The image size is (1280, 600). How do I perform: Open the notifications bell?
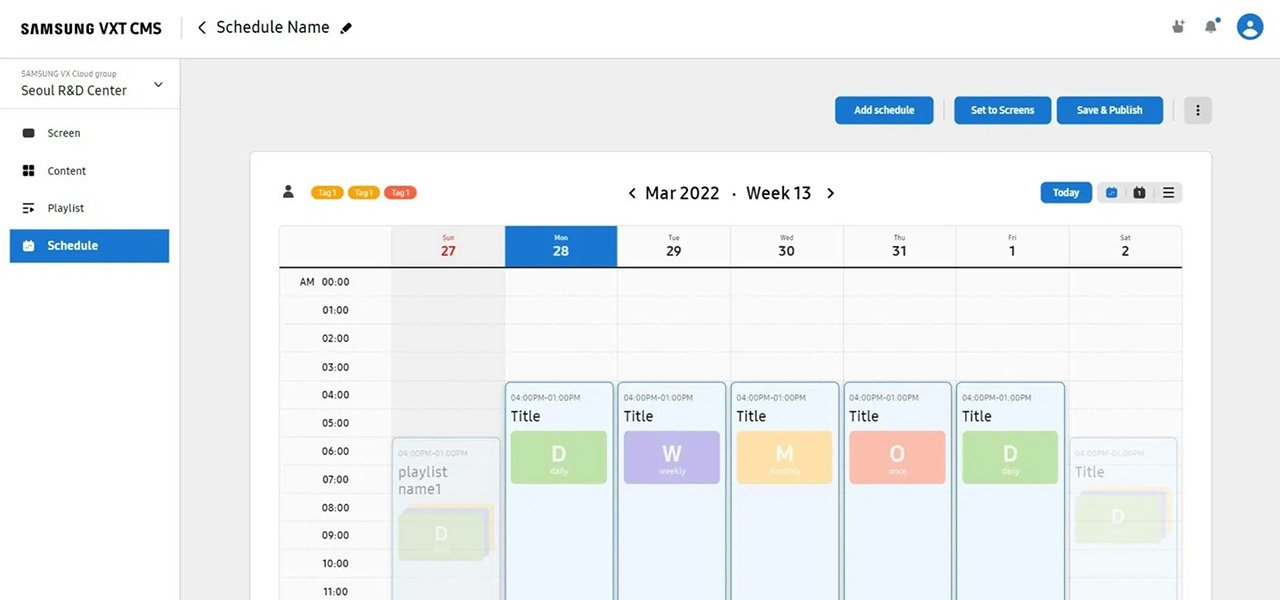tap(1211, 27)
